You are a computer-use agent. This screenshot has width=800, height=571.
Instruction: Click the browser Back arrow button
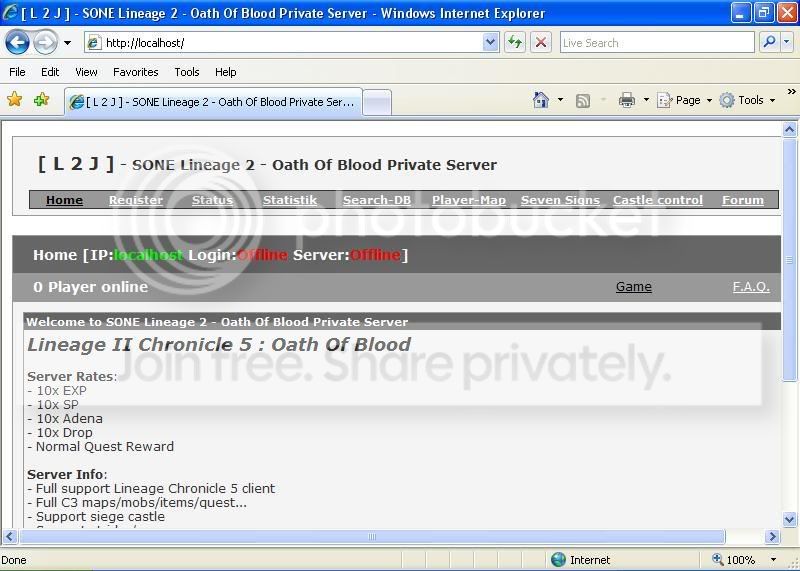tap(17, 43)
